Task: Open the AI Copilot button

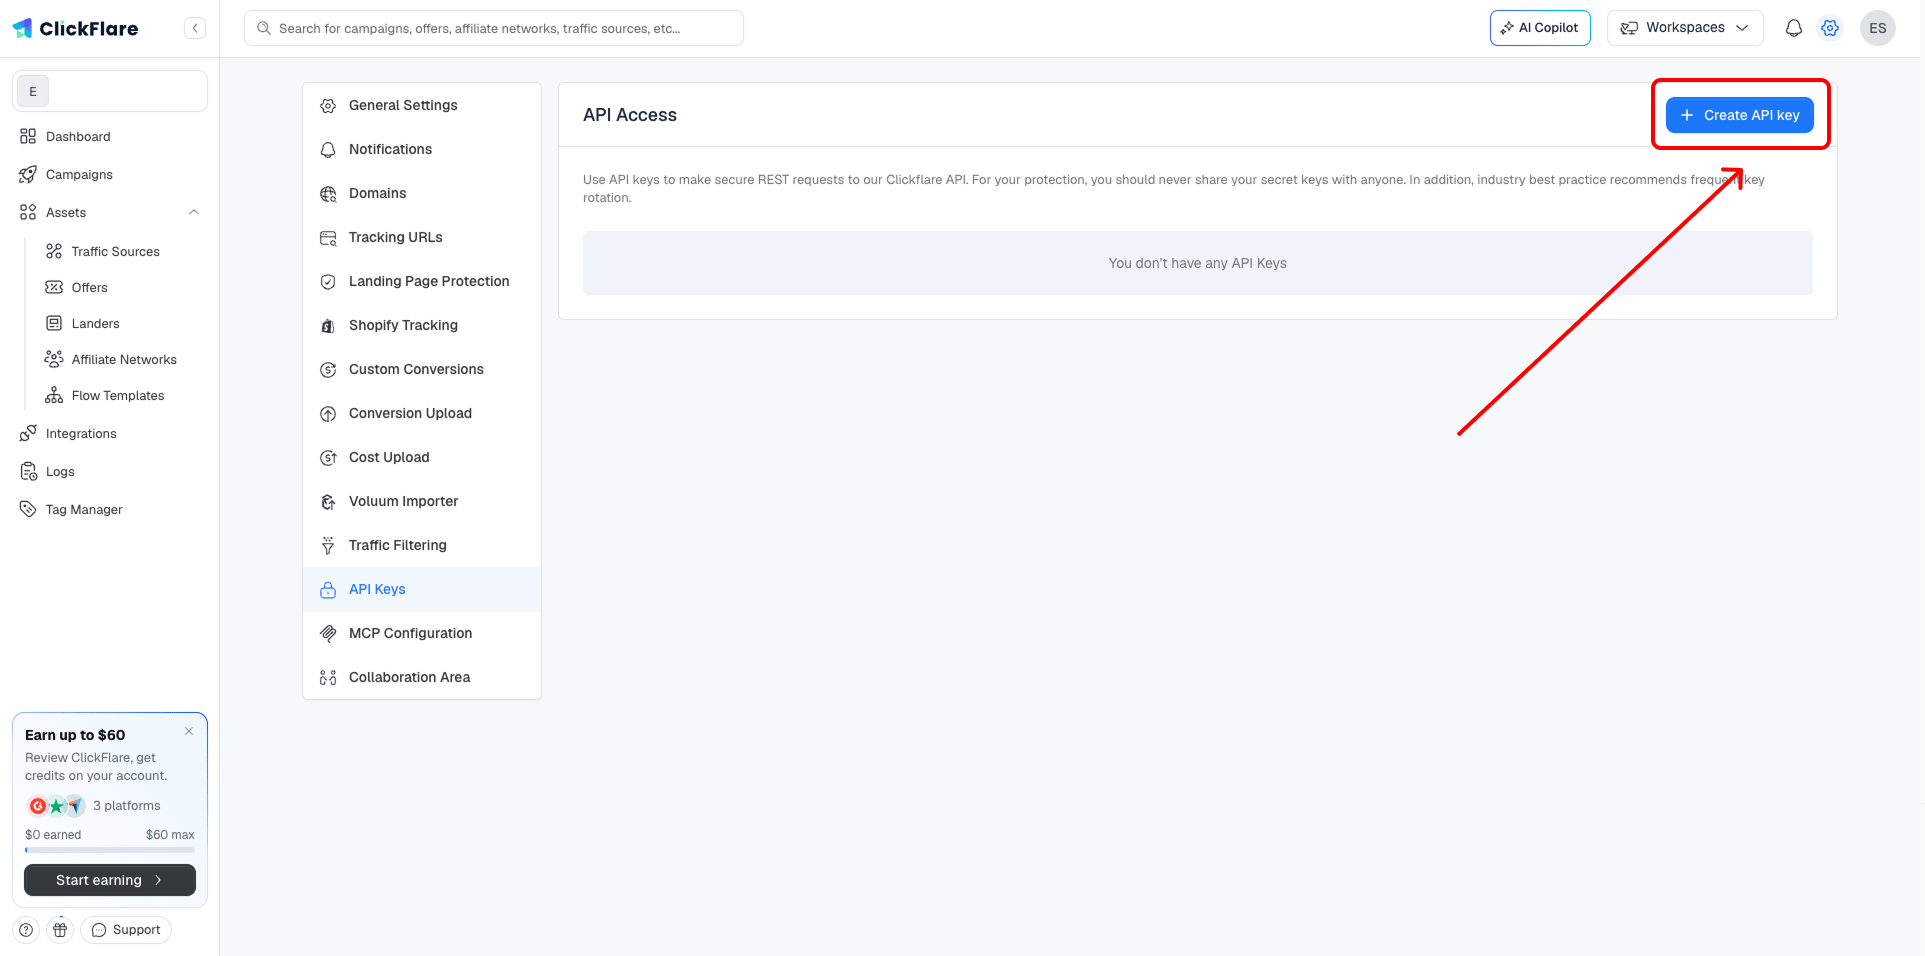Action: 1540,28
